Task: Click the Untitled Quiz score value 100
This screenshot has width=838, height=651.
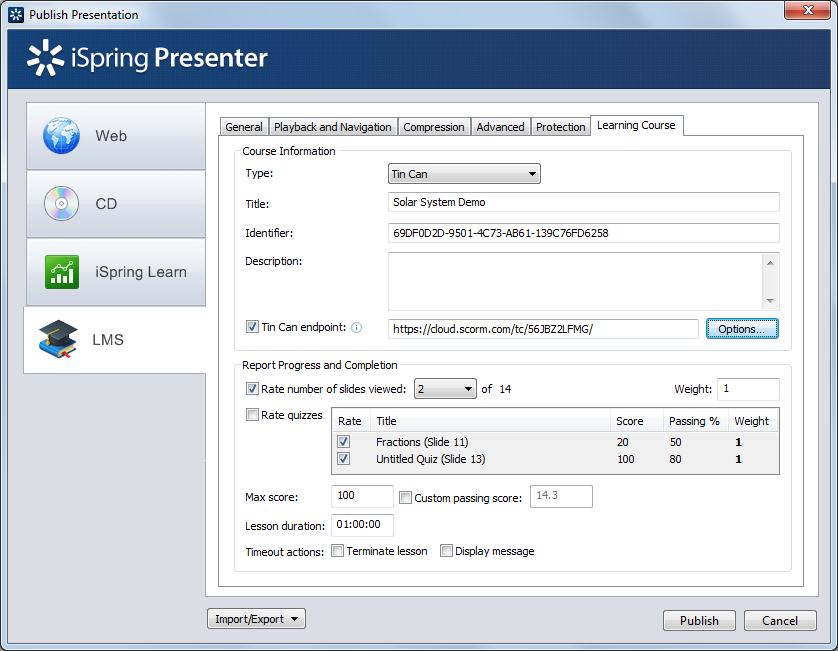Action: point(626,459)
